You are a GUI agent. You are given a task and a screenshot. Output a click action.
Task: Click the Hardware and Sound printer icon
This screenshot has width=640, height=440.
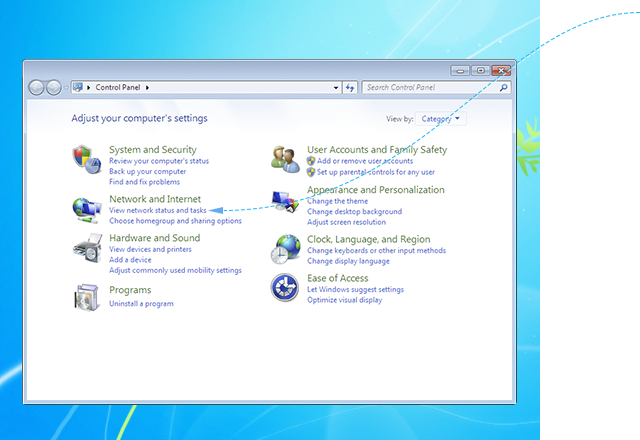click(x=87, y=248)
